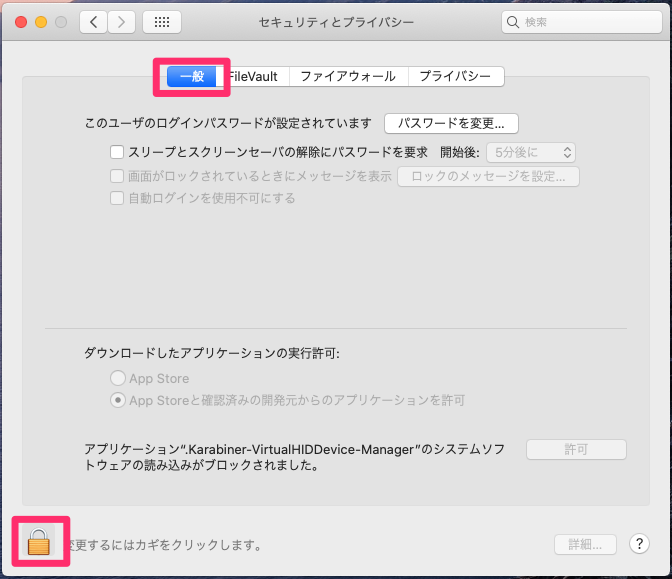
Task: Go forward with the right arrow button
Action: pos(121,22)
